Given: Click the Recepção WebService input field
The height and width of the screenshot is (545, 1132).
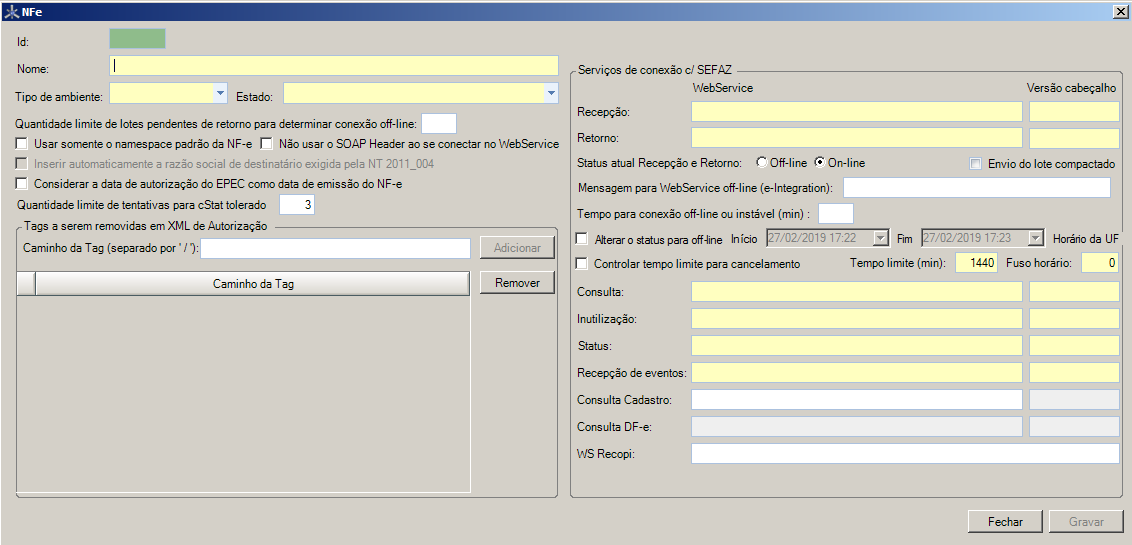Looking at the screenshot, I should (856, 111).
